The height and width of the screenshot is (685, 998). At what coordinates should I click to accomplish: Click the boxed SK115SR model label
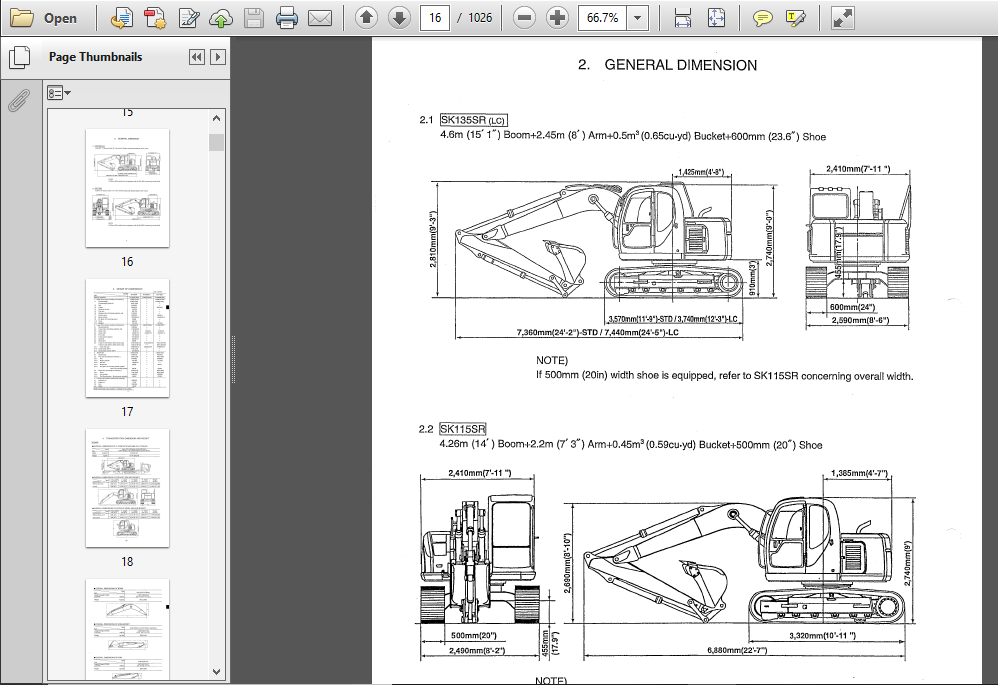pyautogui.click(x=463, y=429)
